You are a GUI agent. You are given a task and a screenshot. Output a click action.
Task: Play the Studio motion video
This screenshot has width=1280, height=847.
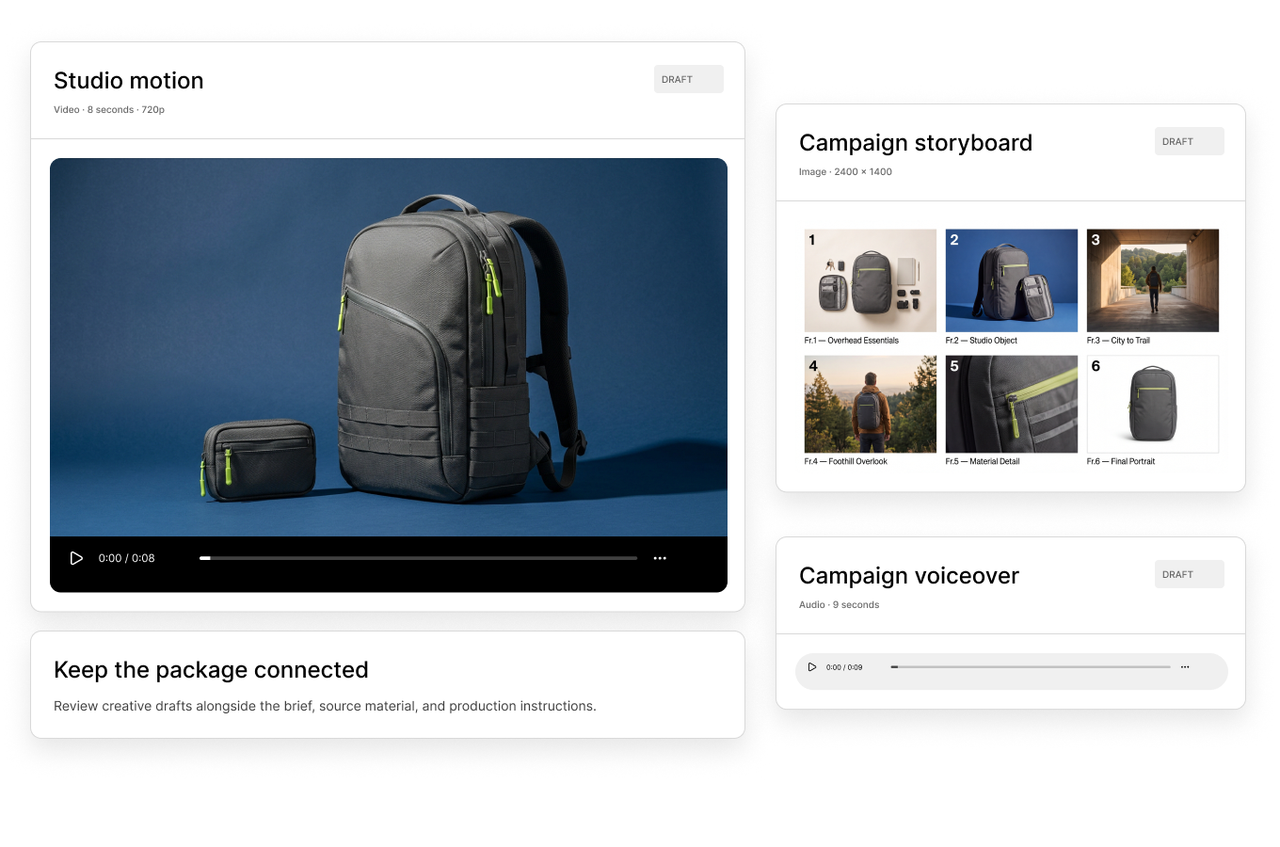coord(76,558)
